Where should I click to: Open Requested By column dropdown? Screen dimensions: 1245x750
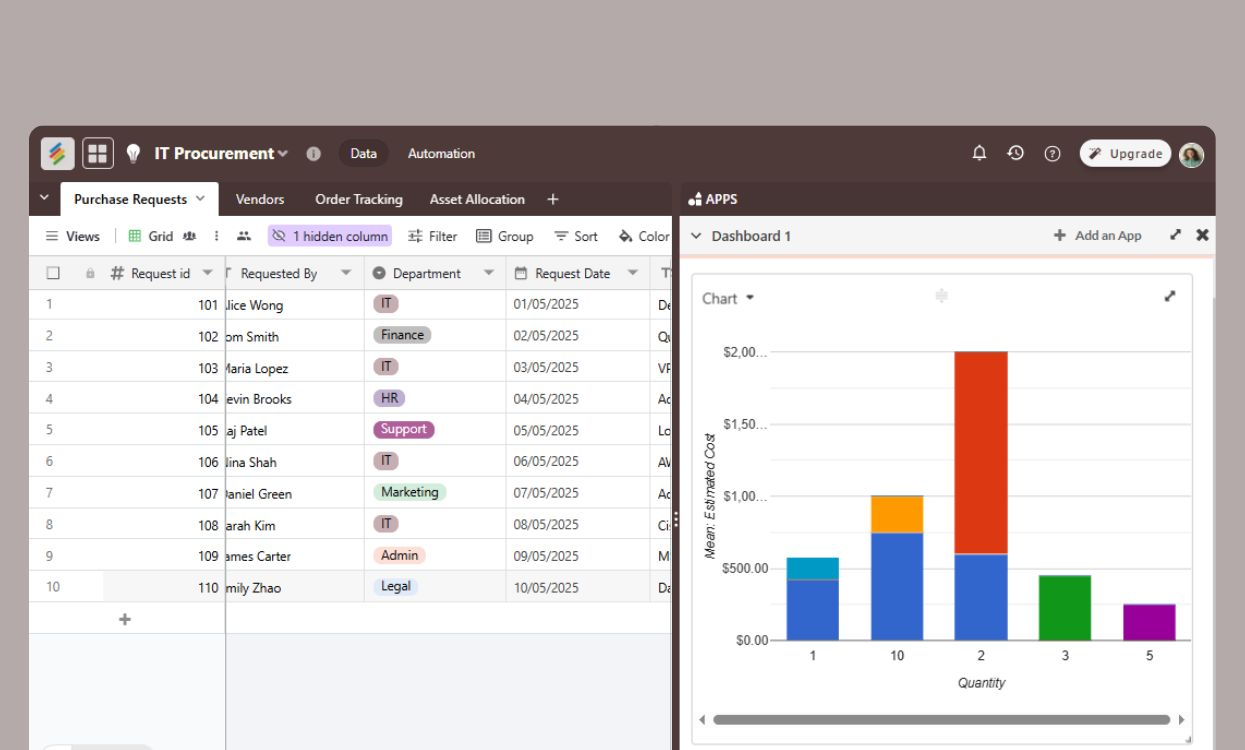346,273
